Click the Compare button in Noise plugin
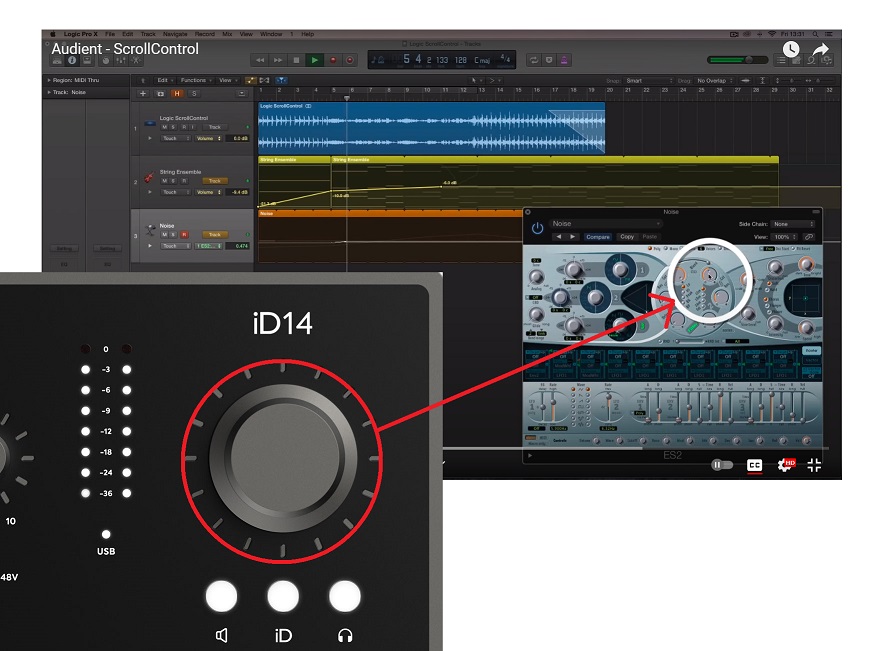 click(597, 237)
